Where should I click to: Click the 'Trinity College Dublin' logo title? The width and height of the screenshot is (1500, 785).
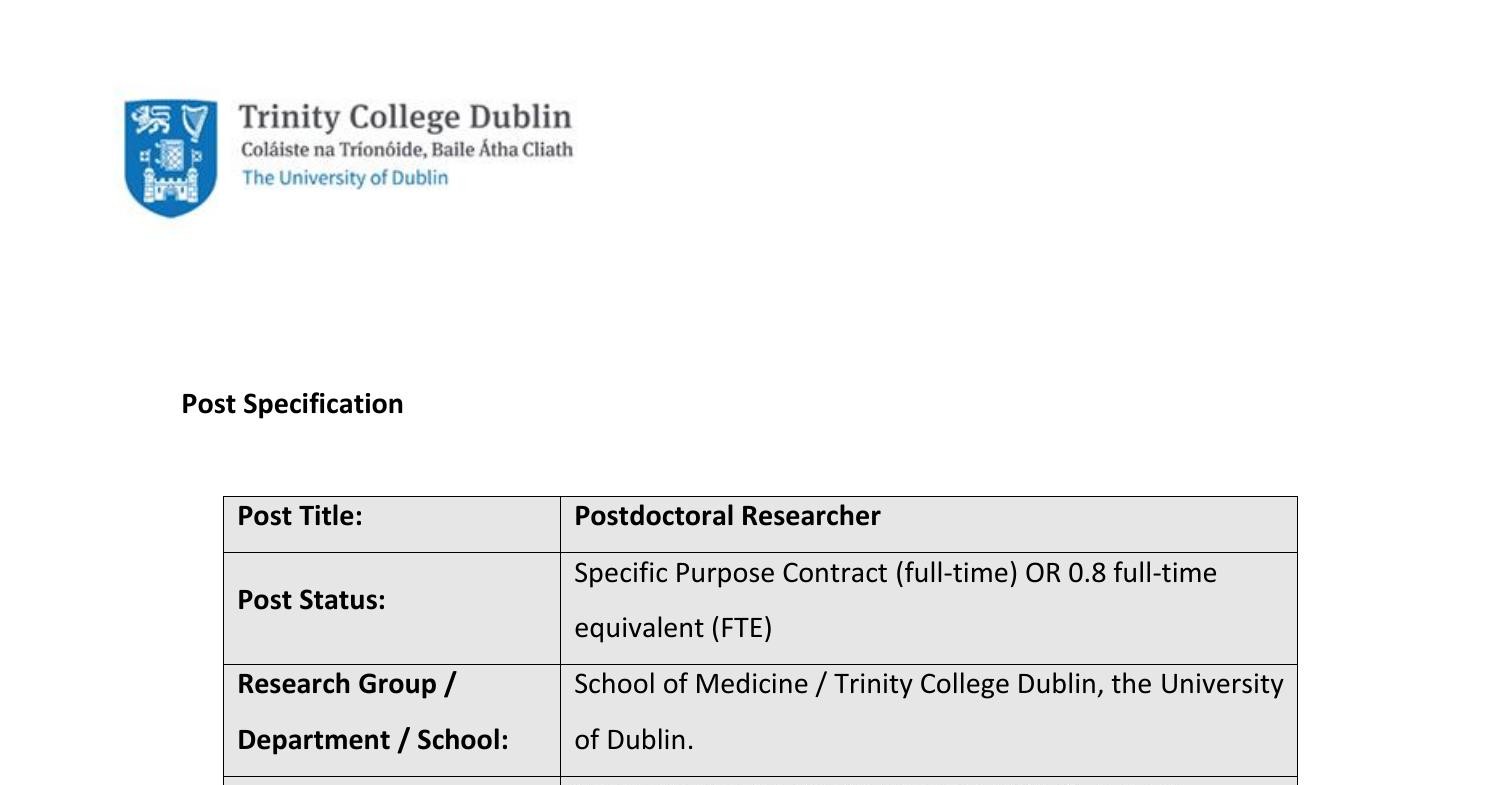point(405,117)
